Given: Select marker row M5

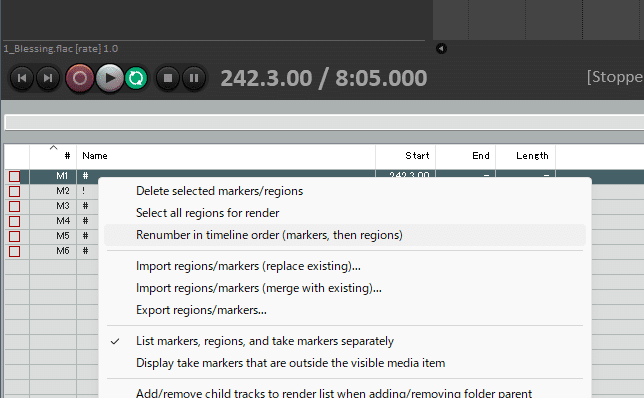Looking at the screenshot, I should pos(51,236).
